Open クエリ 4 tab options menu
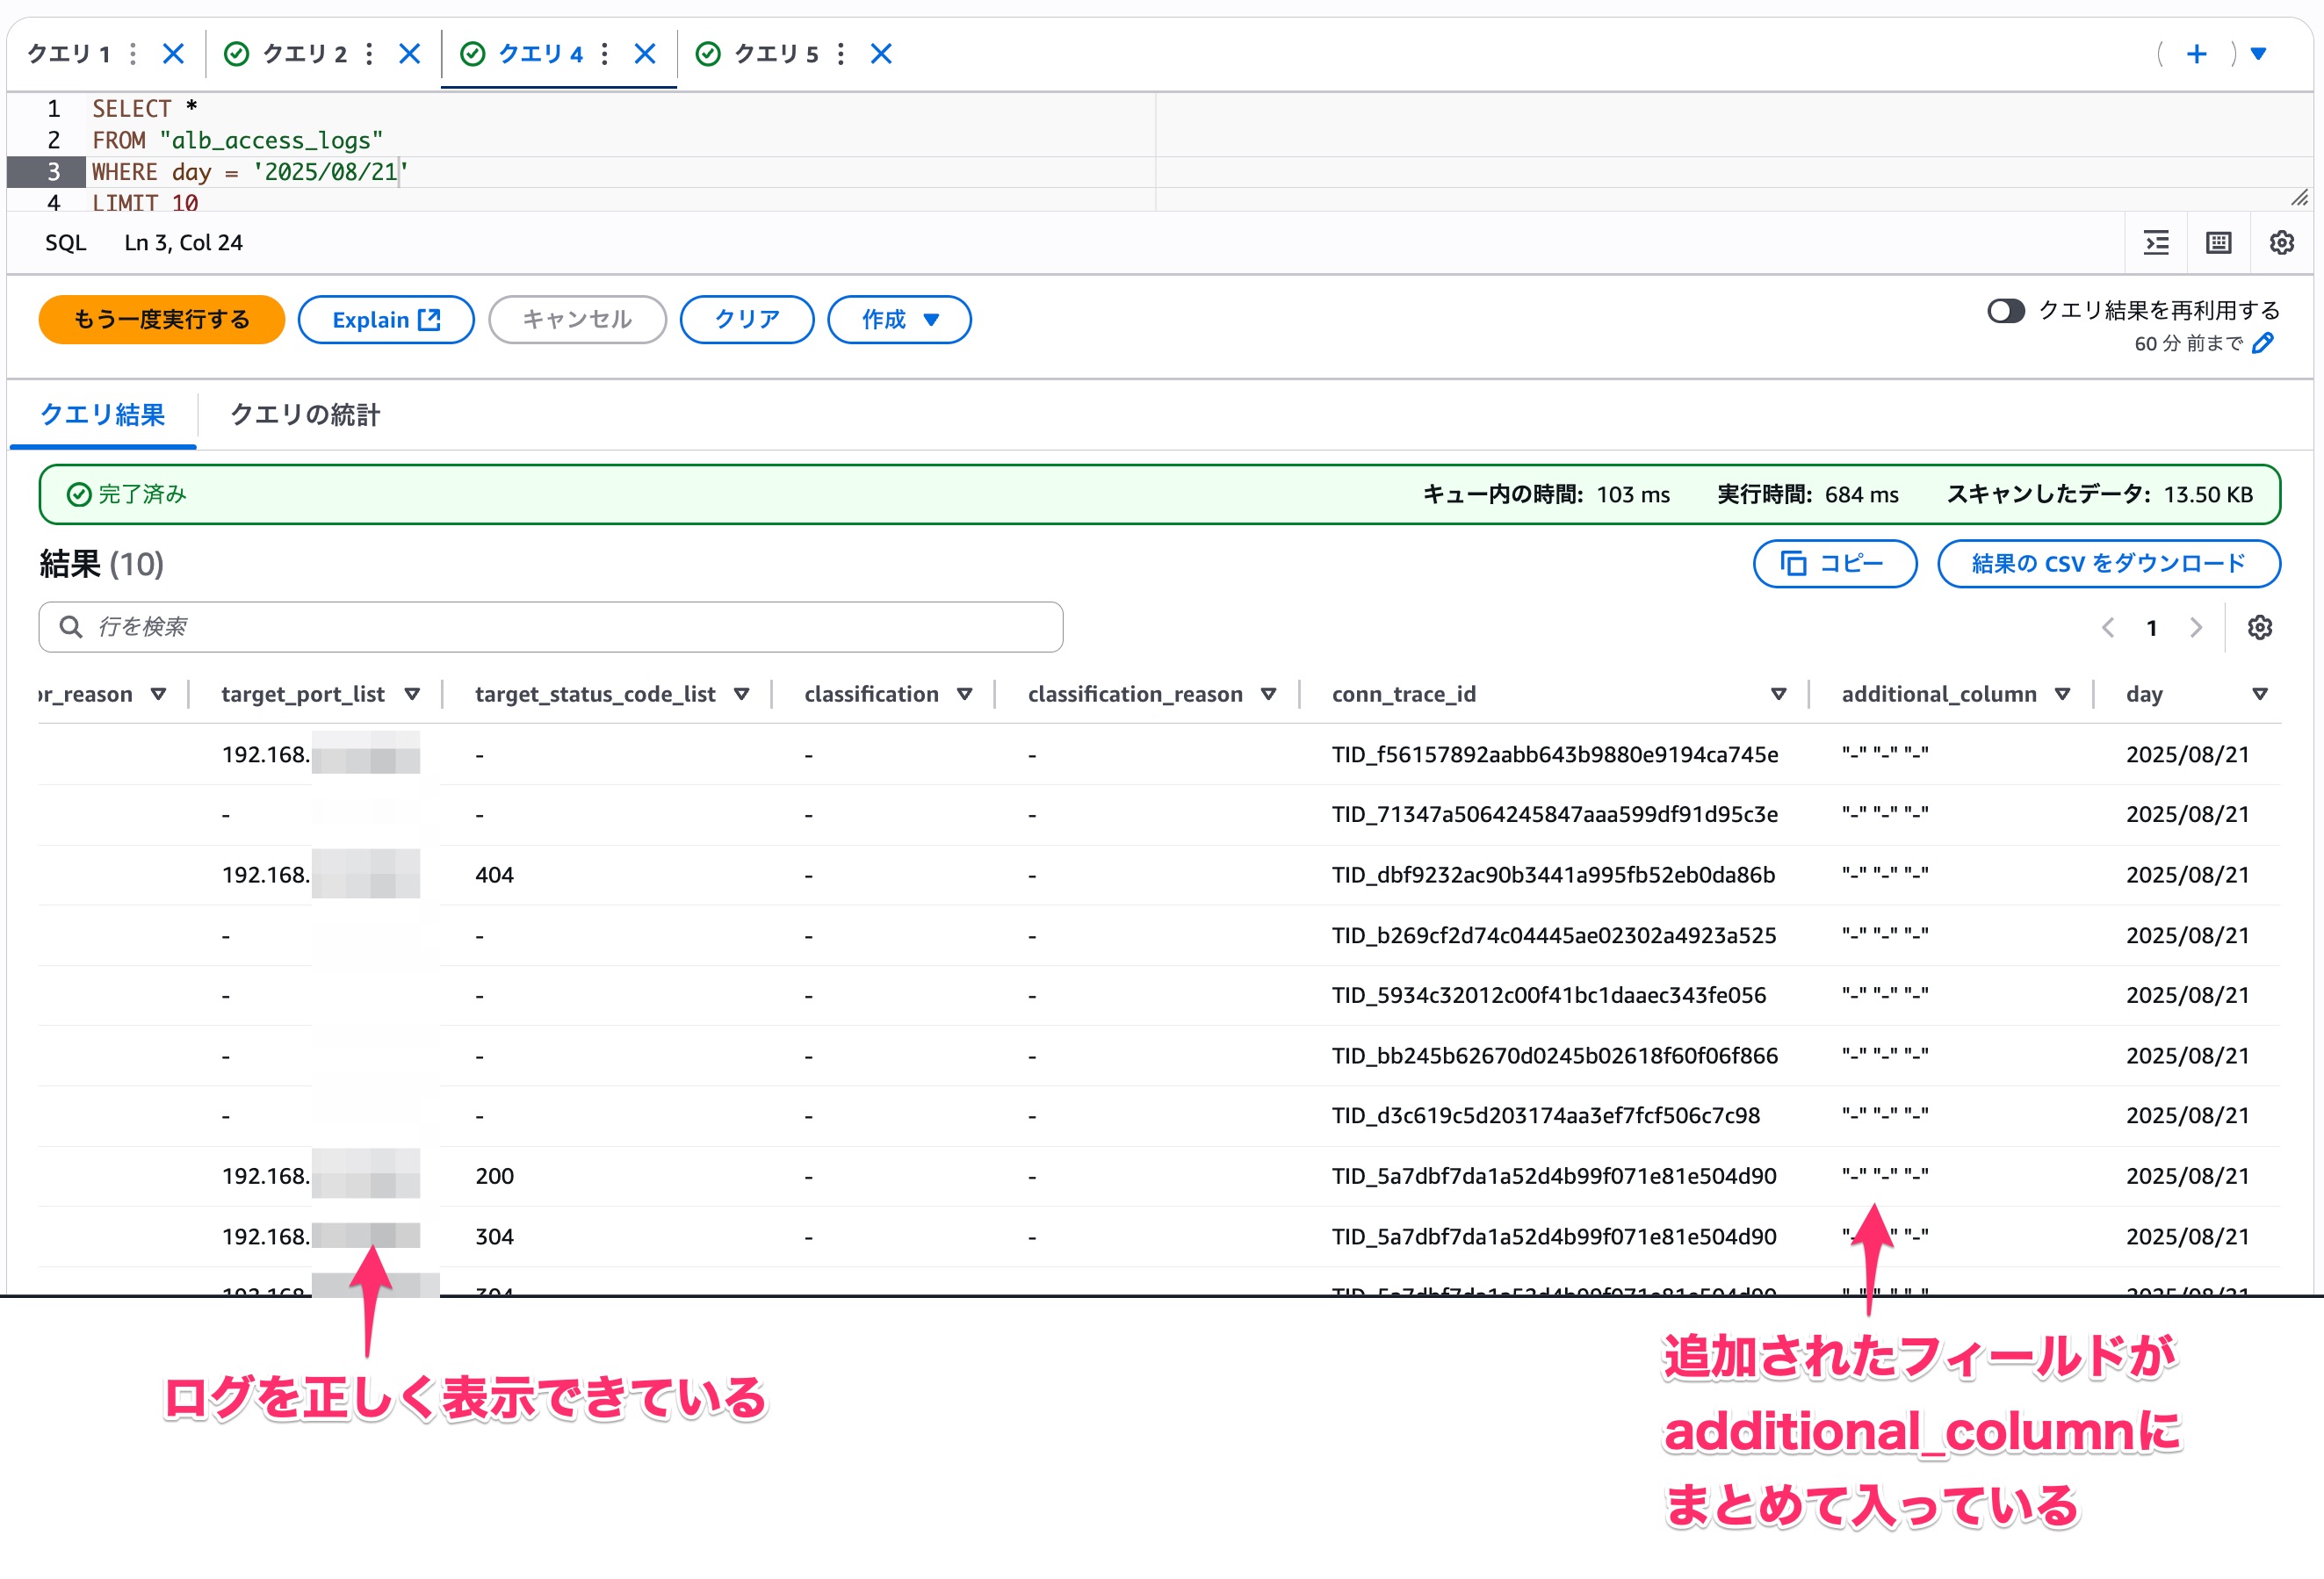The height and width of the screenshot is (1579, 2324). click(605, 54)
